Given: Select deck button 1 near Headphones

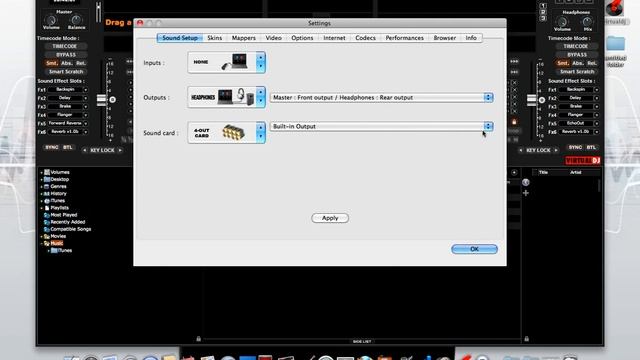Looking at the screenshot, I should [543, 6].
